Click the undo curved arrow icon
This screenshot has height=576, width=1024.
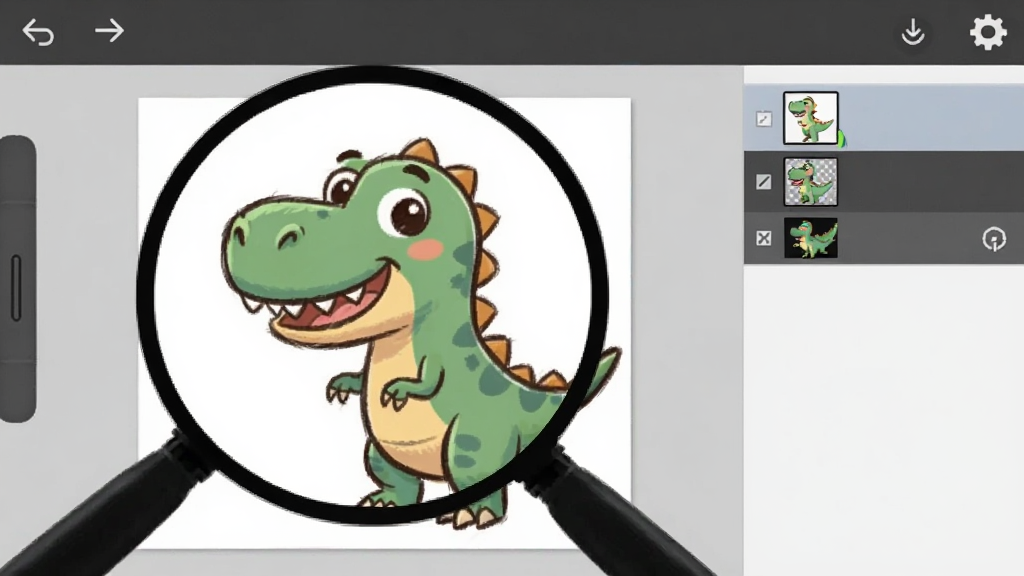point(38,32)
